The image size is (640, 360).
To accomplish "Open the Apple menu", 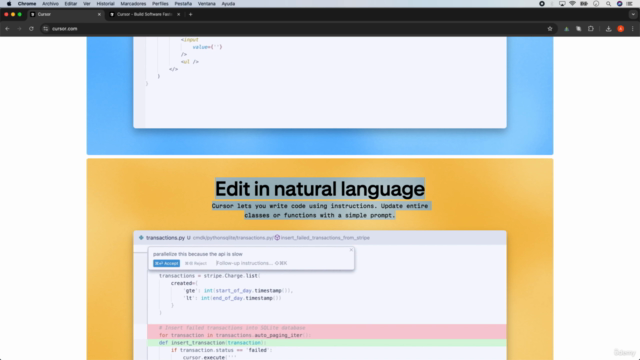I will coord(9,4).
